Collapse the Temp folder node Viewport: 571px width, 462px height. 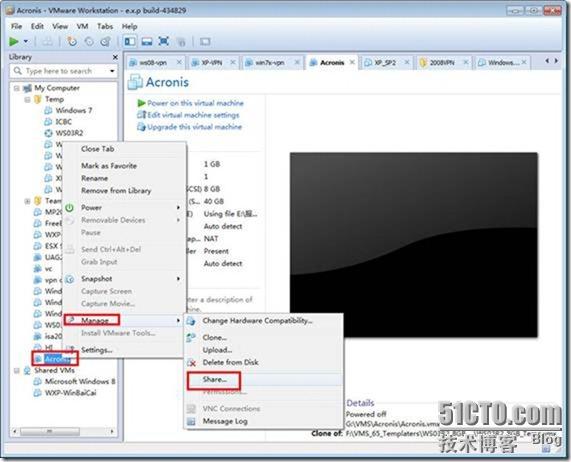point(27,99)
